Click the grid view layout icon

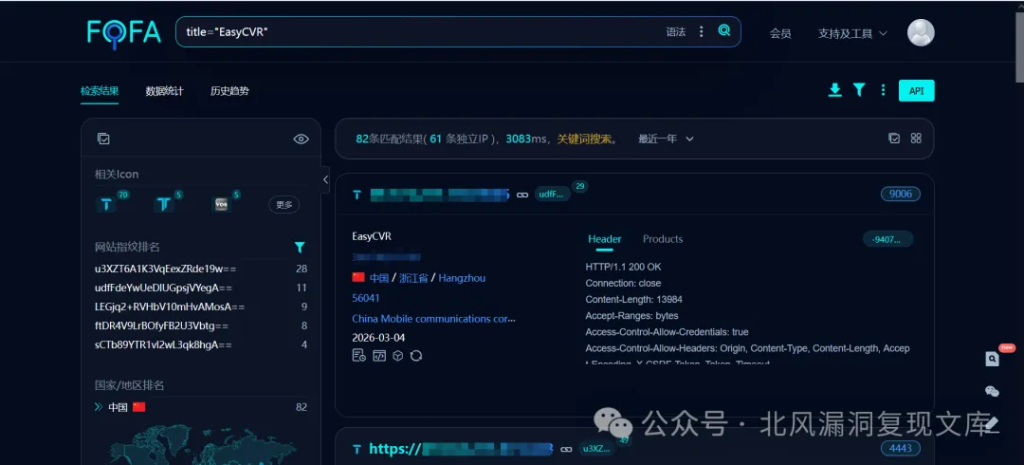pos(915,139)
